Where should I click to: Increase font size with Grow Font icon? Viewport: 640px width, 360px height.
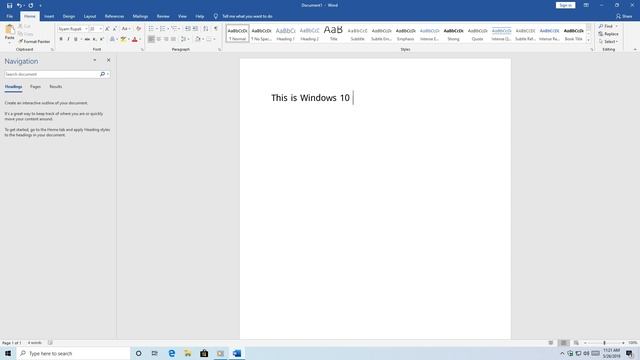(x=107, y=29)
